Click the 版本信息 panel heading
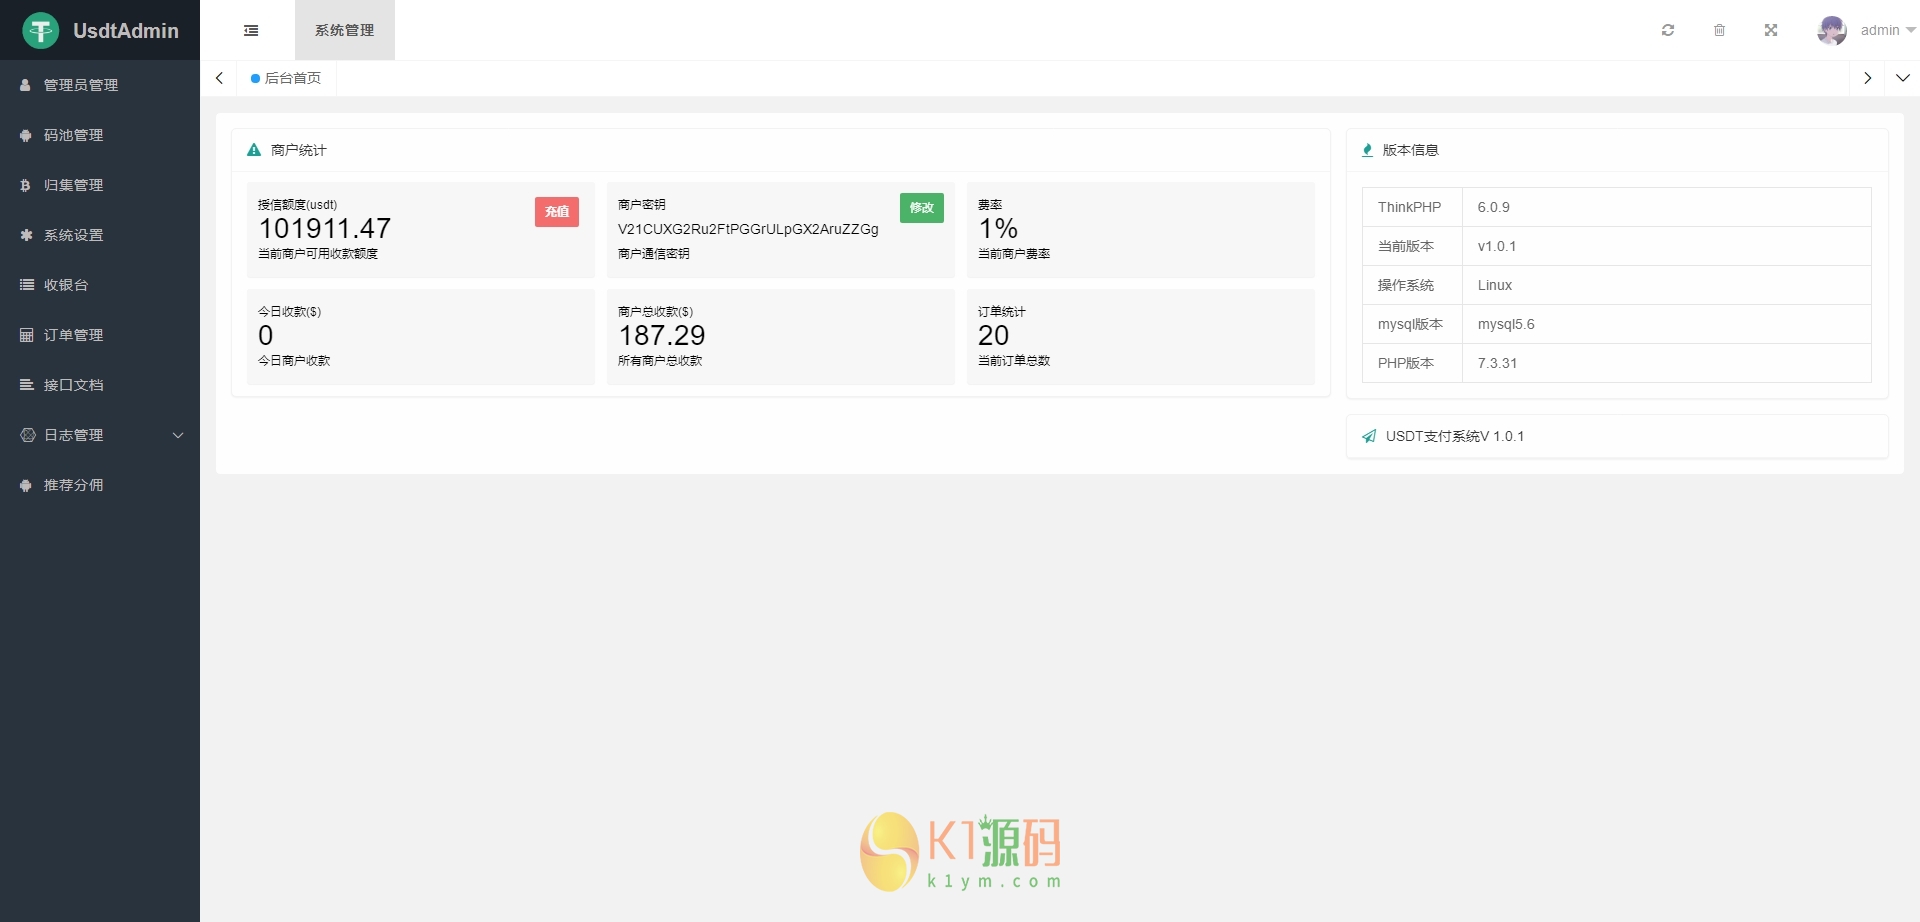The height and width of the screenshot is (922, 1920). (1410, 151)
